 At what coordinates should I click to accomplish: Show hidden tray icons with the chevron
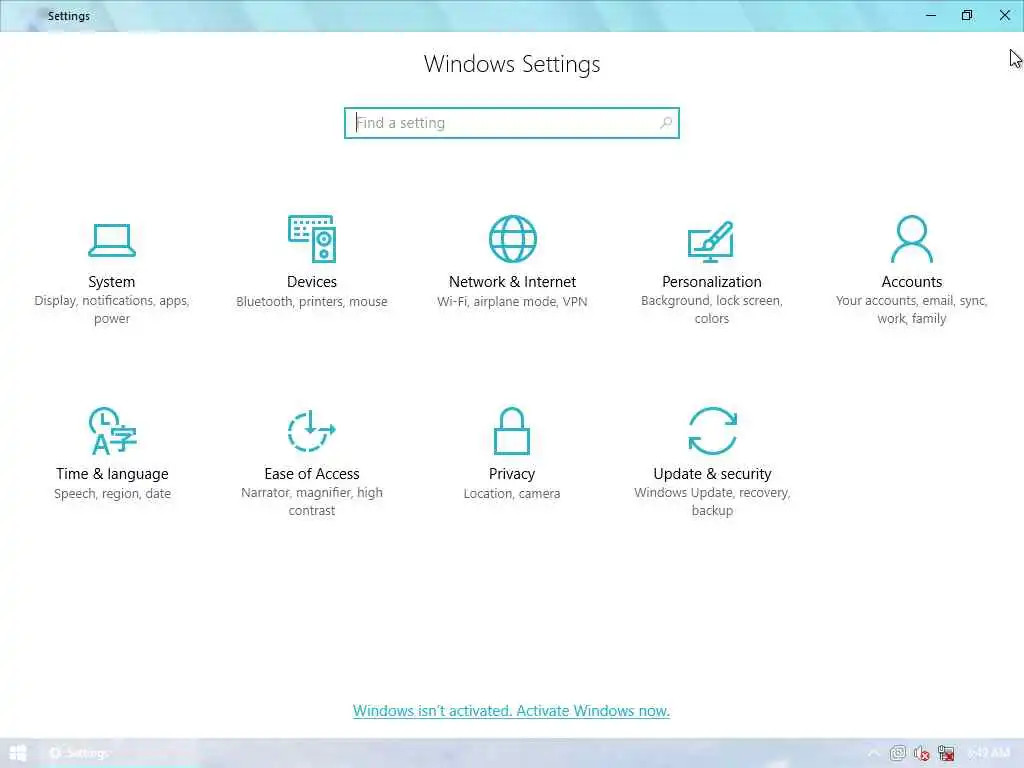874,754
